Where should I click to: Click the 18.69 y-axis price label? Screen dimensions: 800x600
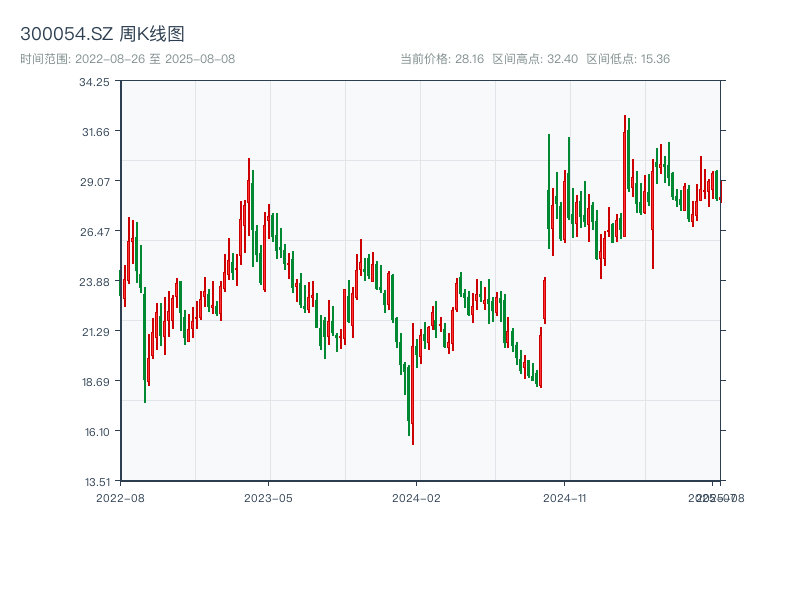click(x=95, y=382)
